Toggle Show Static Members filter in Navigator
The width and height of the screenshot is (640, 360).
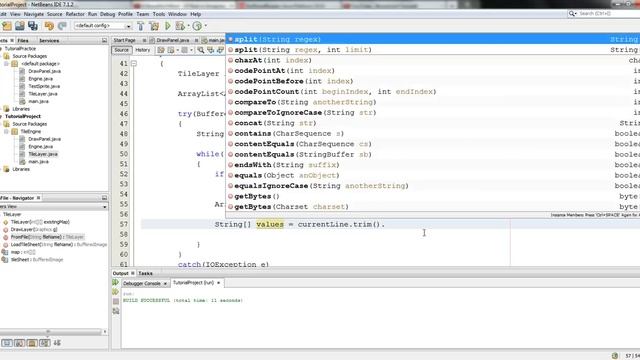coord(32,343)
